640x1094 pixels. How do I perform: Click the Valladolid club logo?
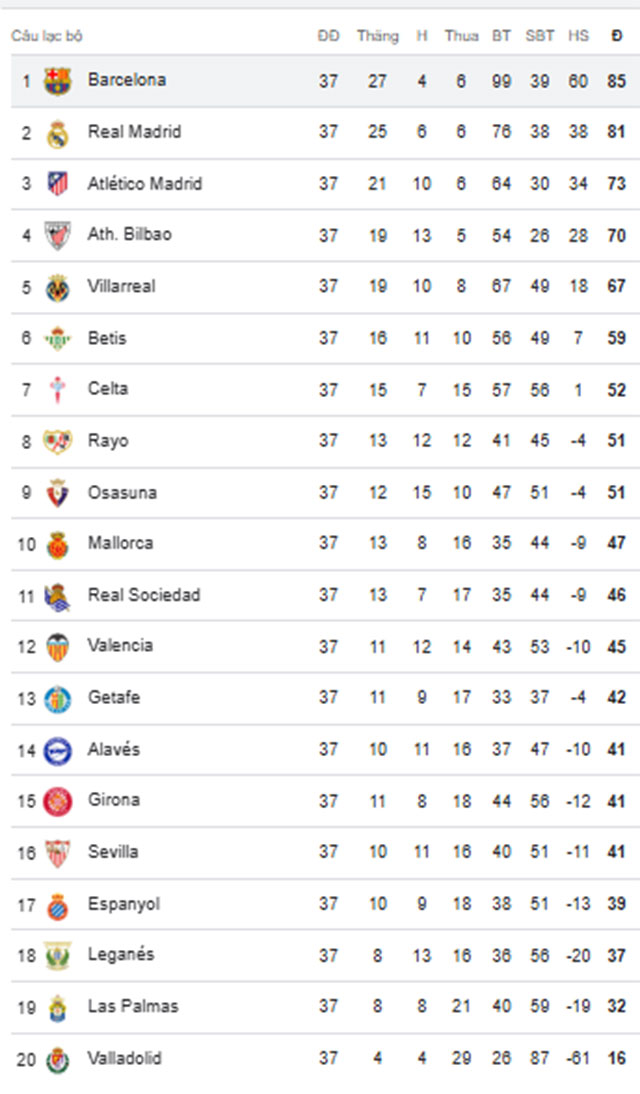pos(57,1059)
